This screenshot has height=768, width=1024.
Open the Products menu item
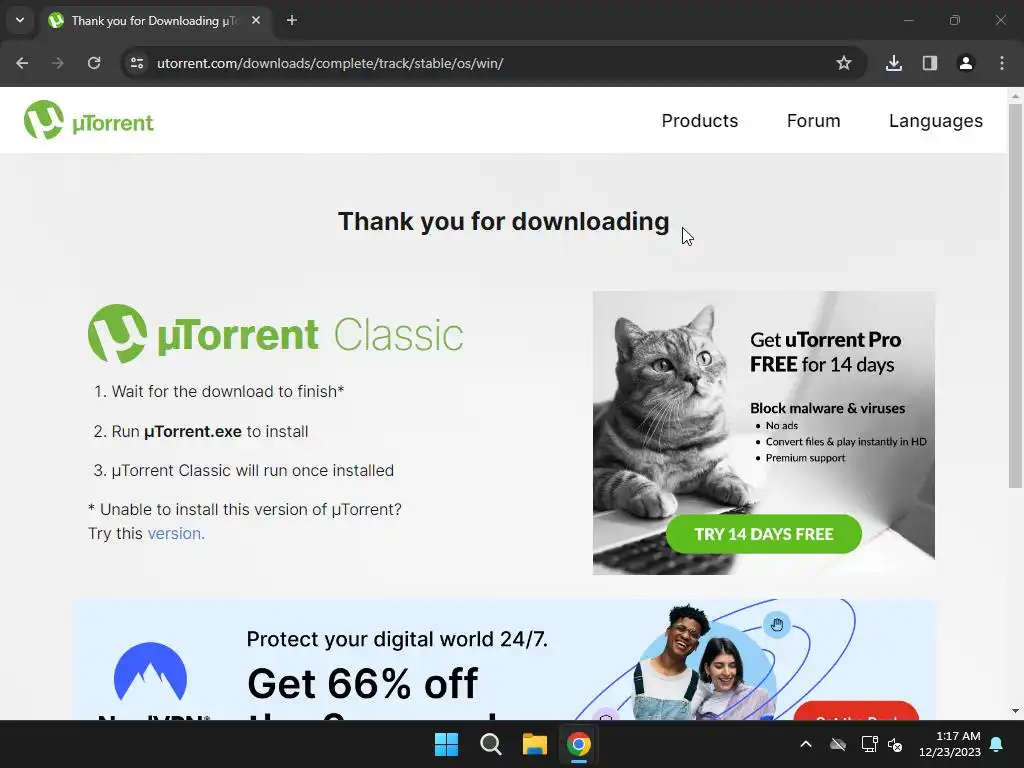pos(699,121)
